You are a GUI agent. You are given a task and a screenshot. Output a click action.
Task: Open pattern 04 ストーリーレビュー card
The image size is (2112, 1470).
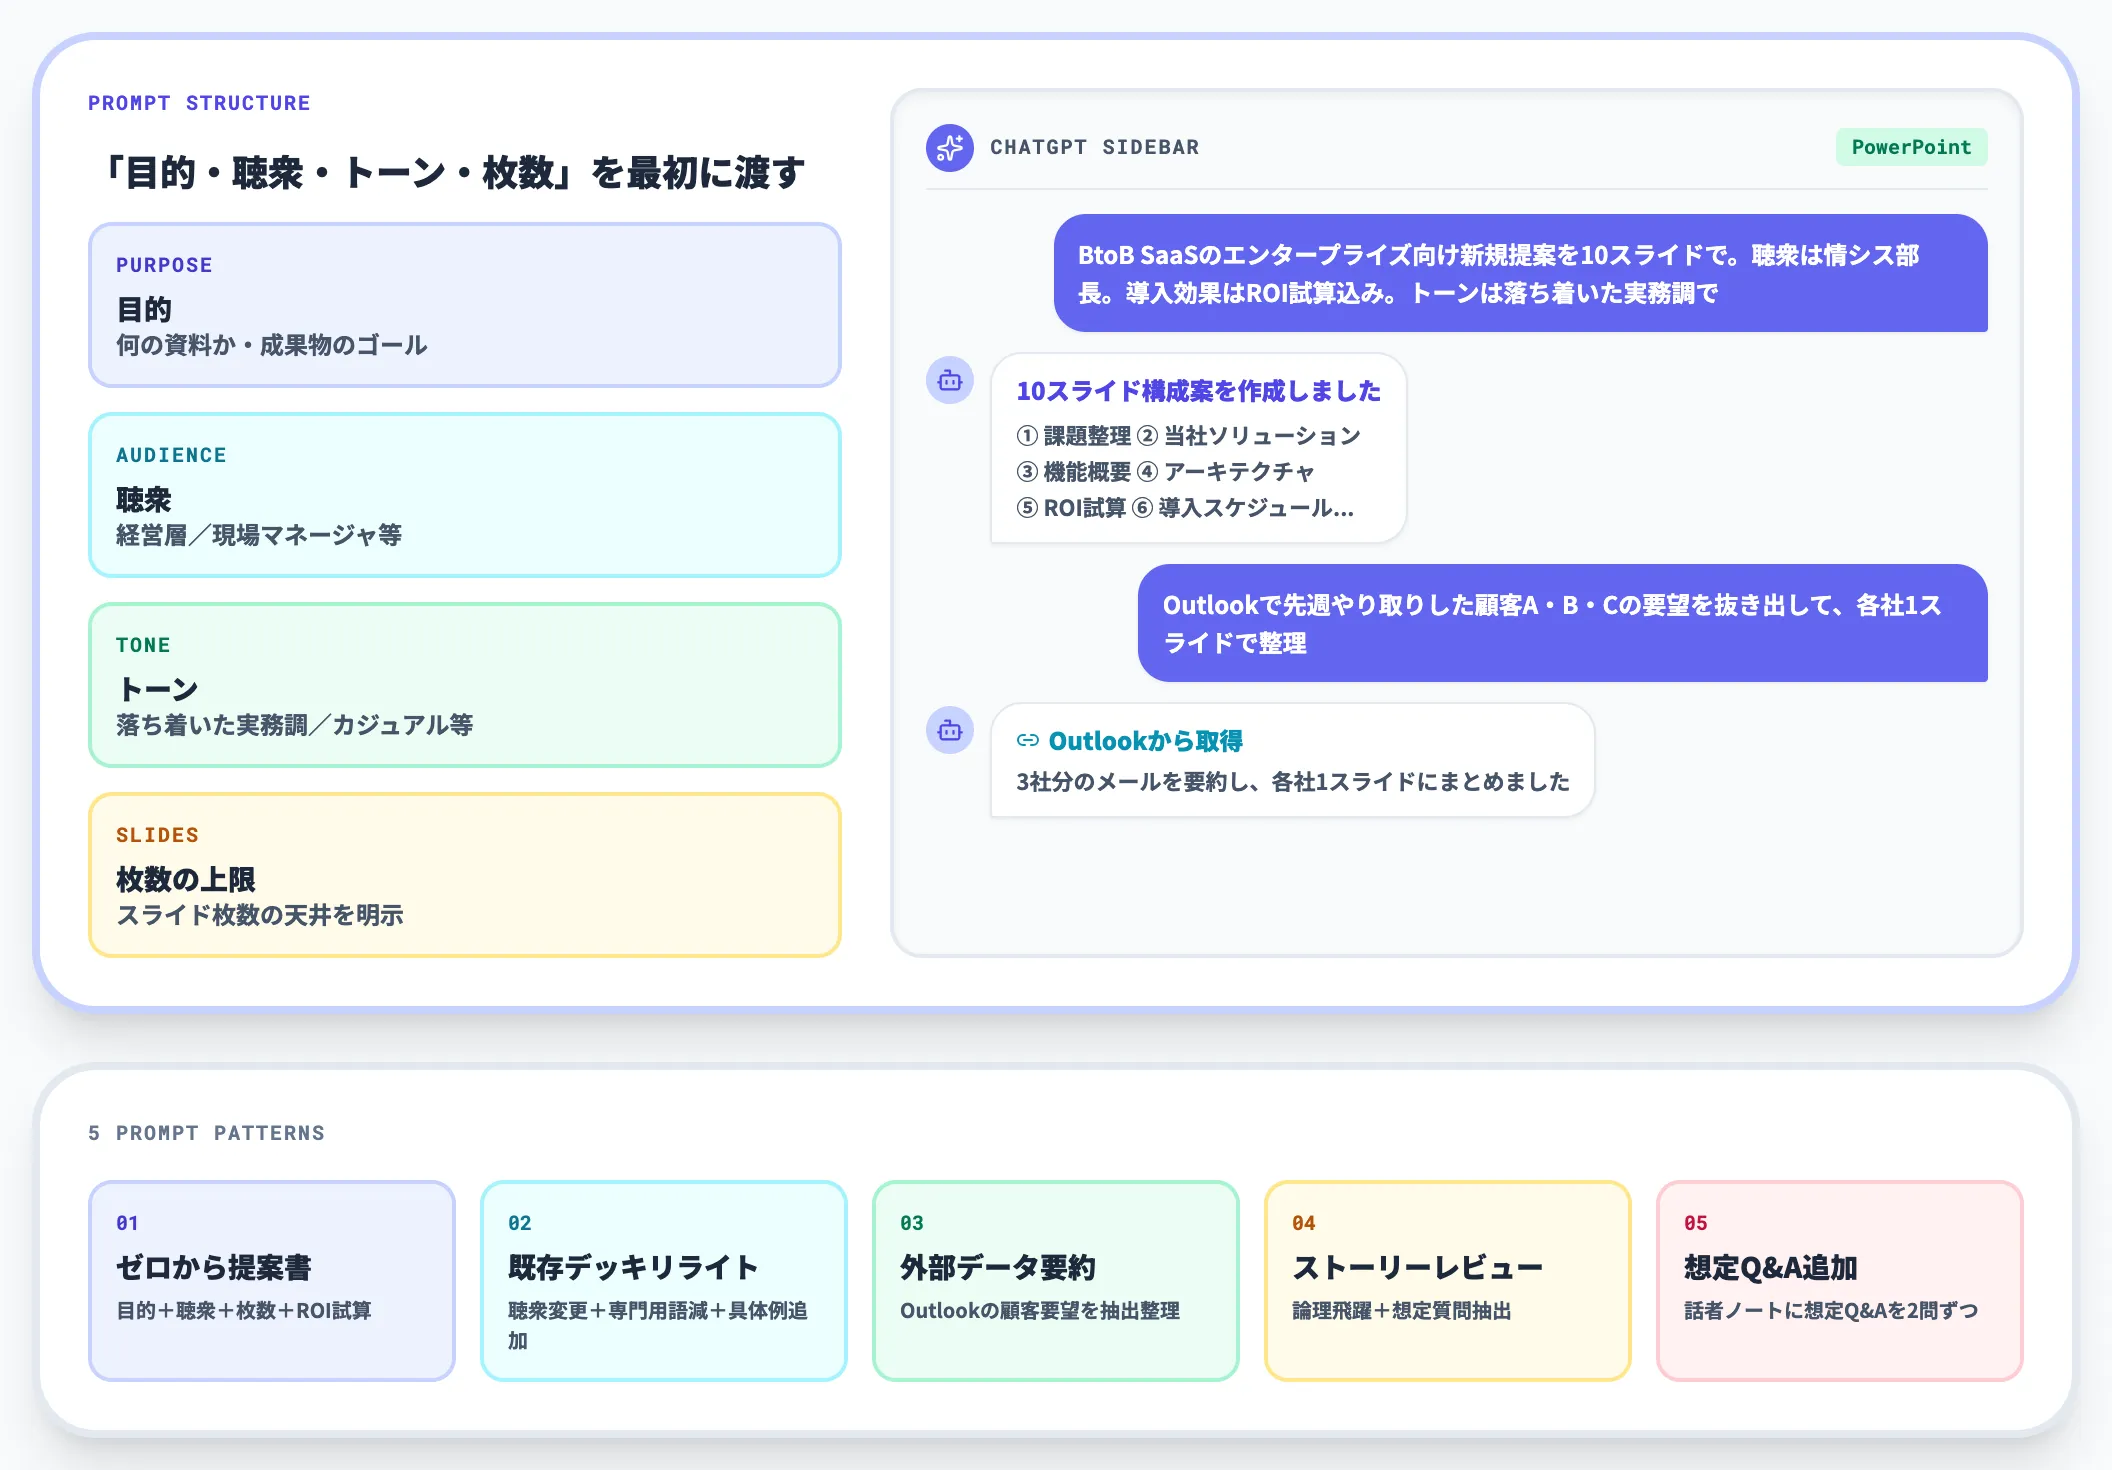click(1448, 1281)
